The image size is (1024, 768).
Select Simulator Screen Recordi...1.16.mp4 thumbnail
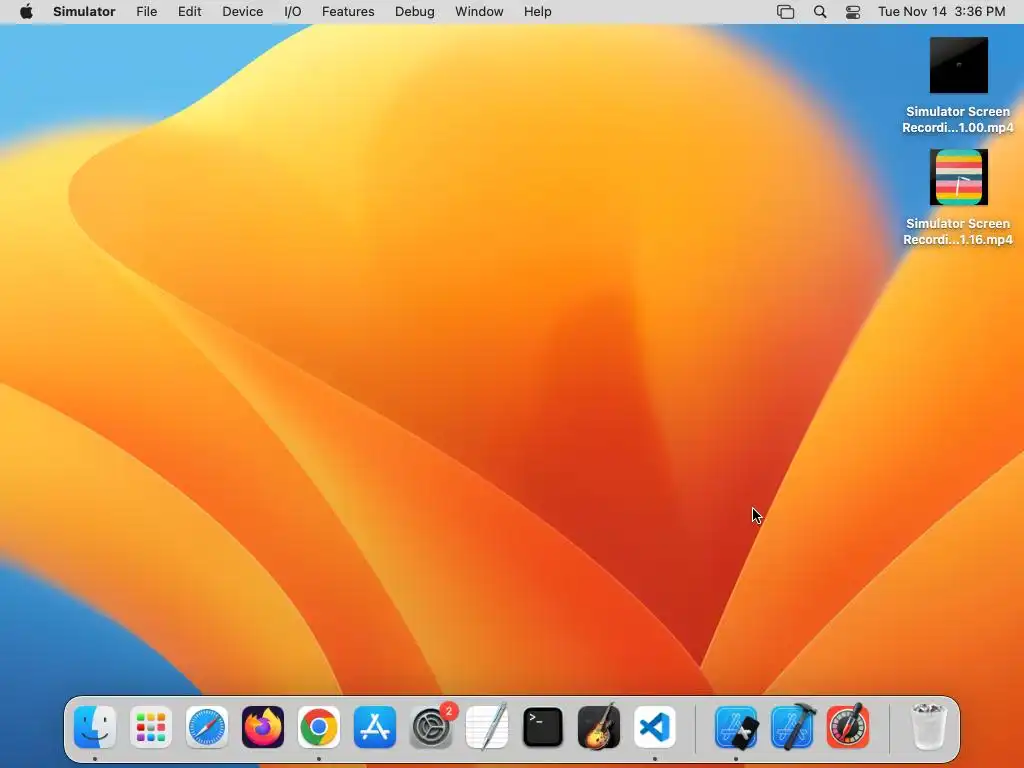959,177
